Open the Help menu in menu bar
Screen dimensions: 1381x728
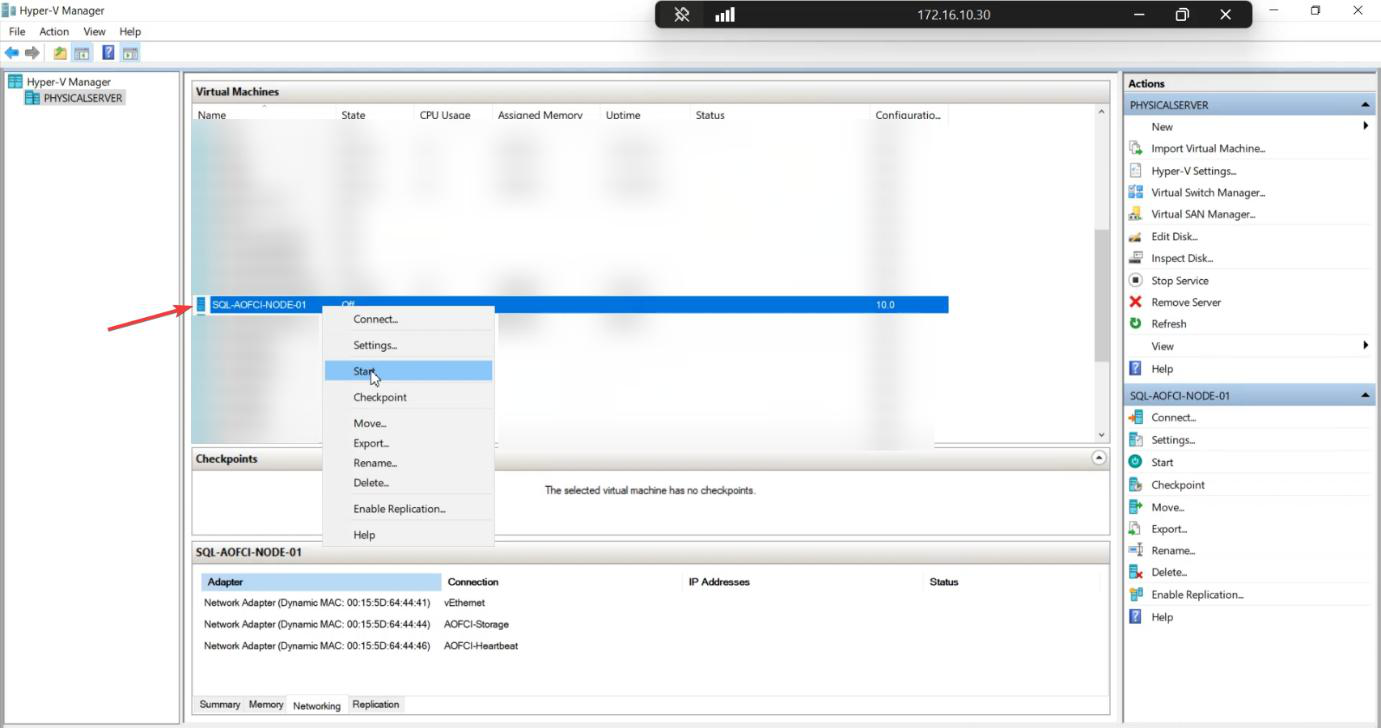[x=130, y=32]
